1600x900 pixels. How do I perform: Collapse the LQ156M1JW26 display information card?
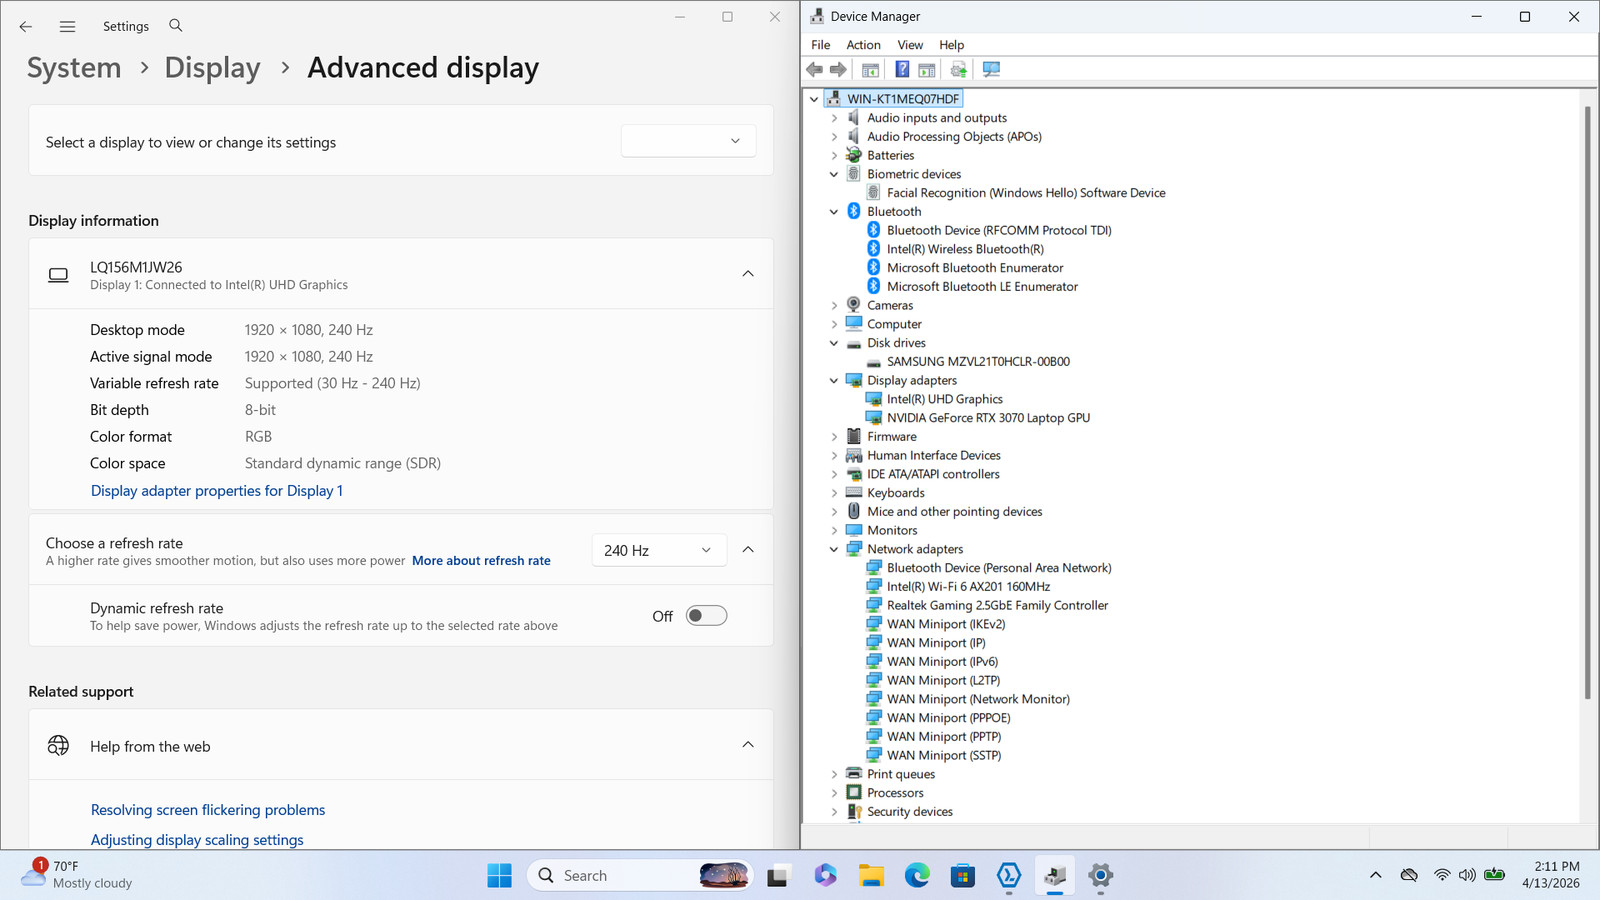(748, 274)
